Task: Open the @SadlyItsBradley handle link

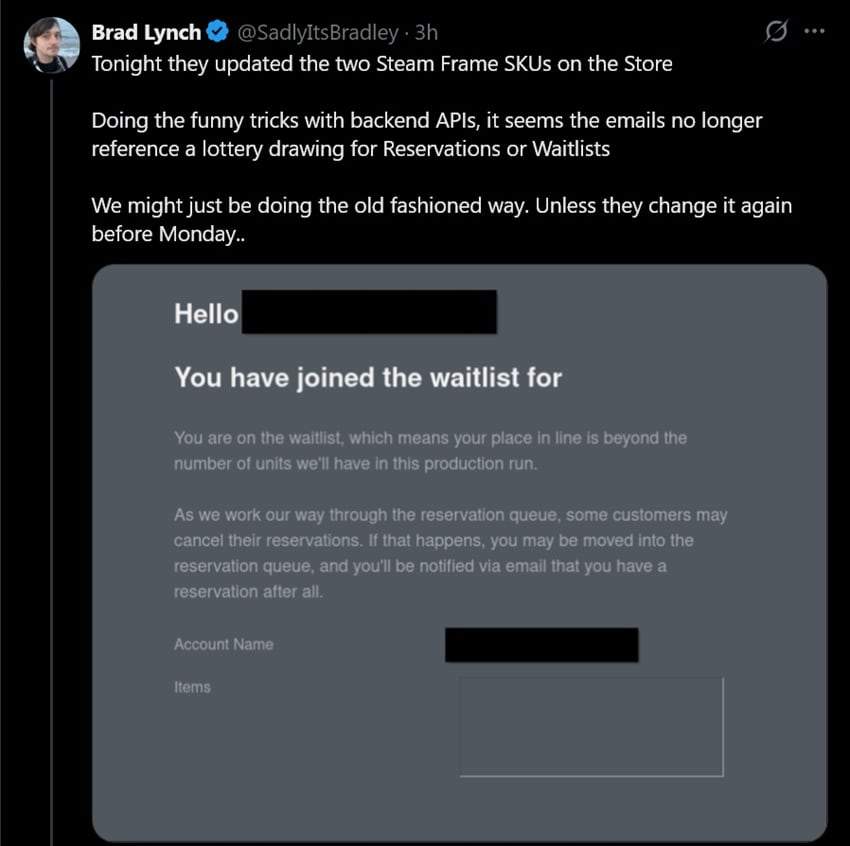Action: click(318, 33)
